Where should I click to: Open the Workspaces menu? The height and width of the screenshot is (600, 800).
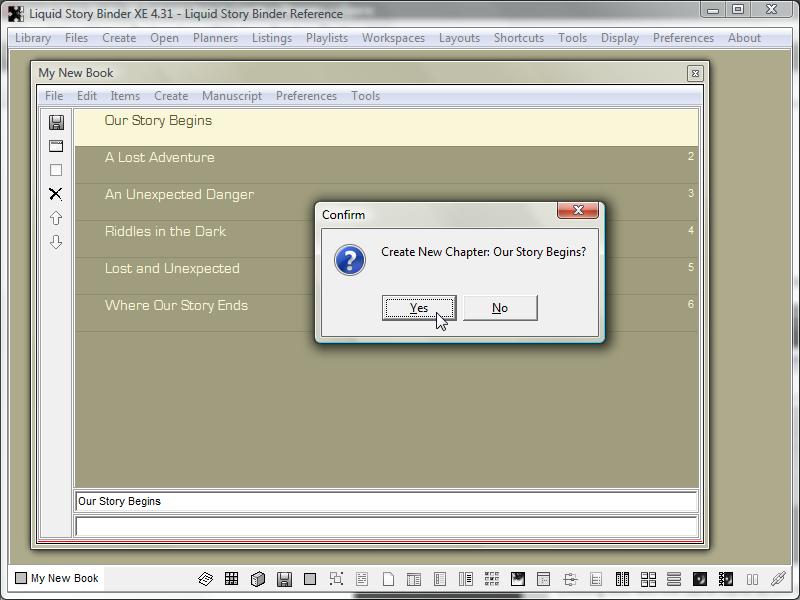[393, 38]
